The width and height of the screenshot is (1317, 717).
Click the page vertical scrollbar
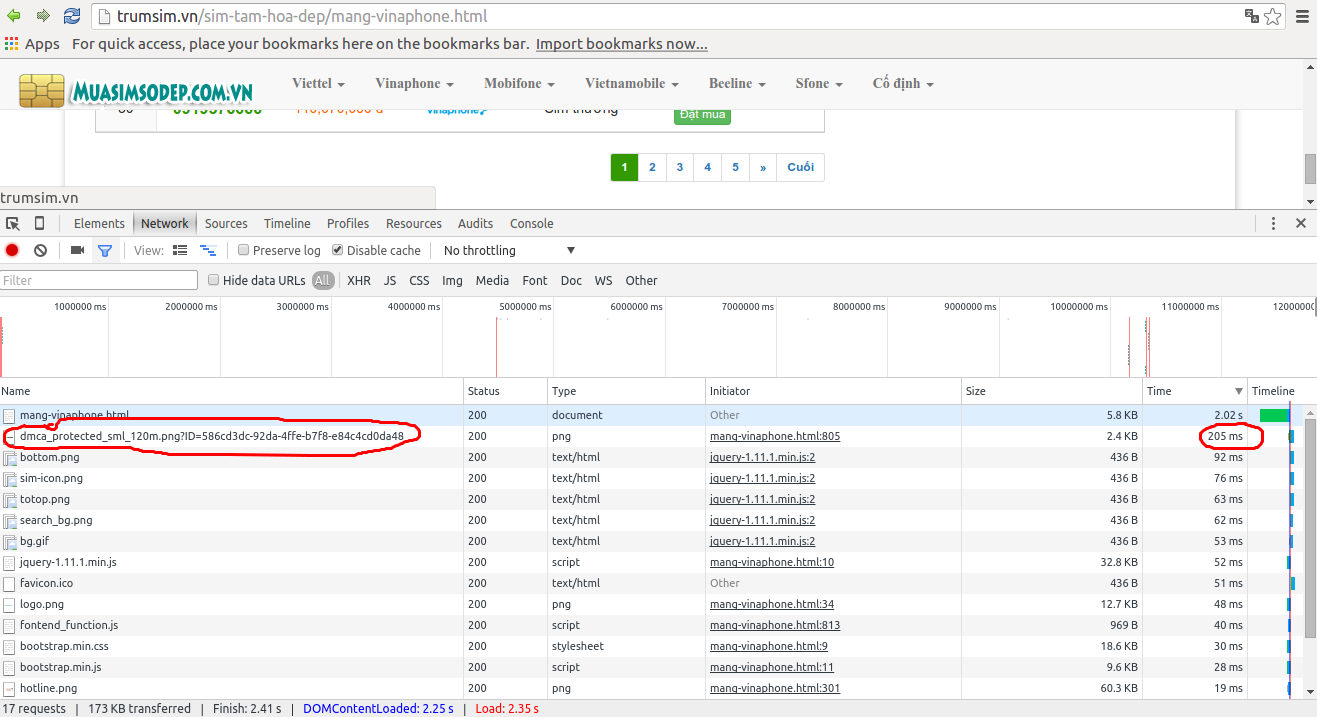coord(1310,170)
